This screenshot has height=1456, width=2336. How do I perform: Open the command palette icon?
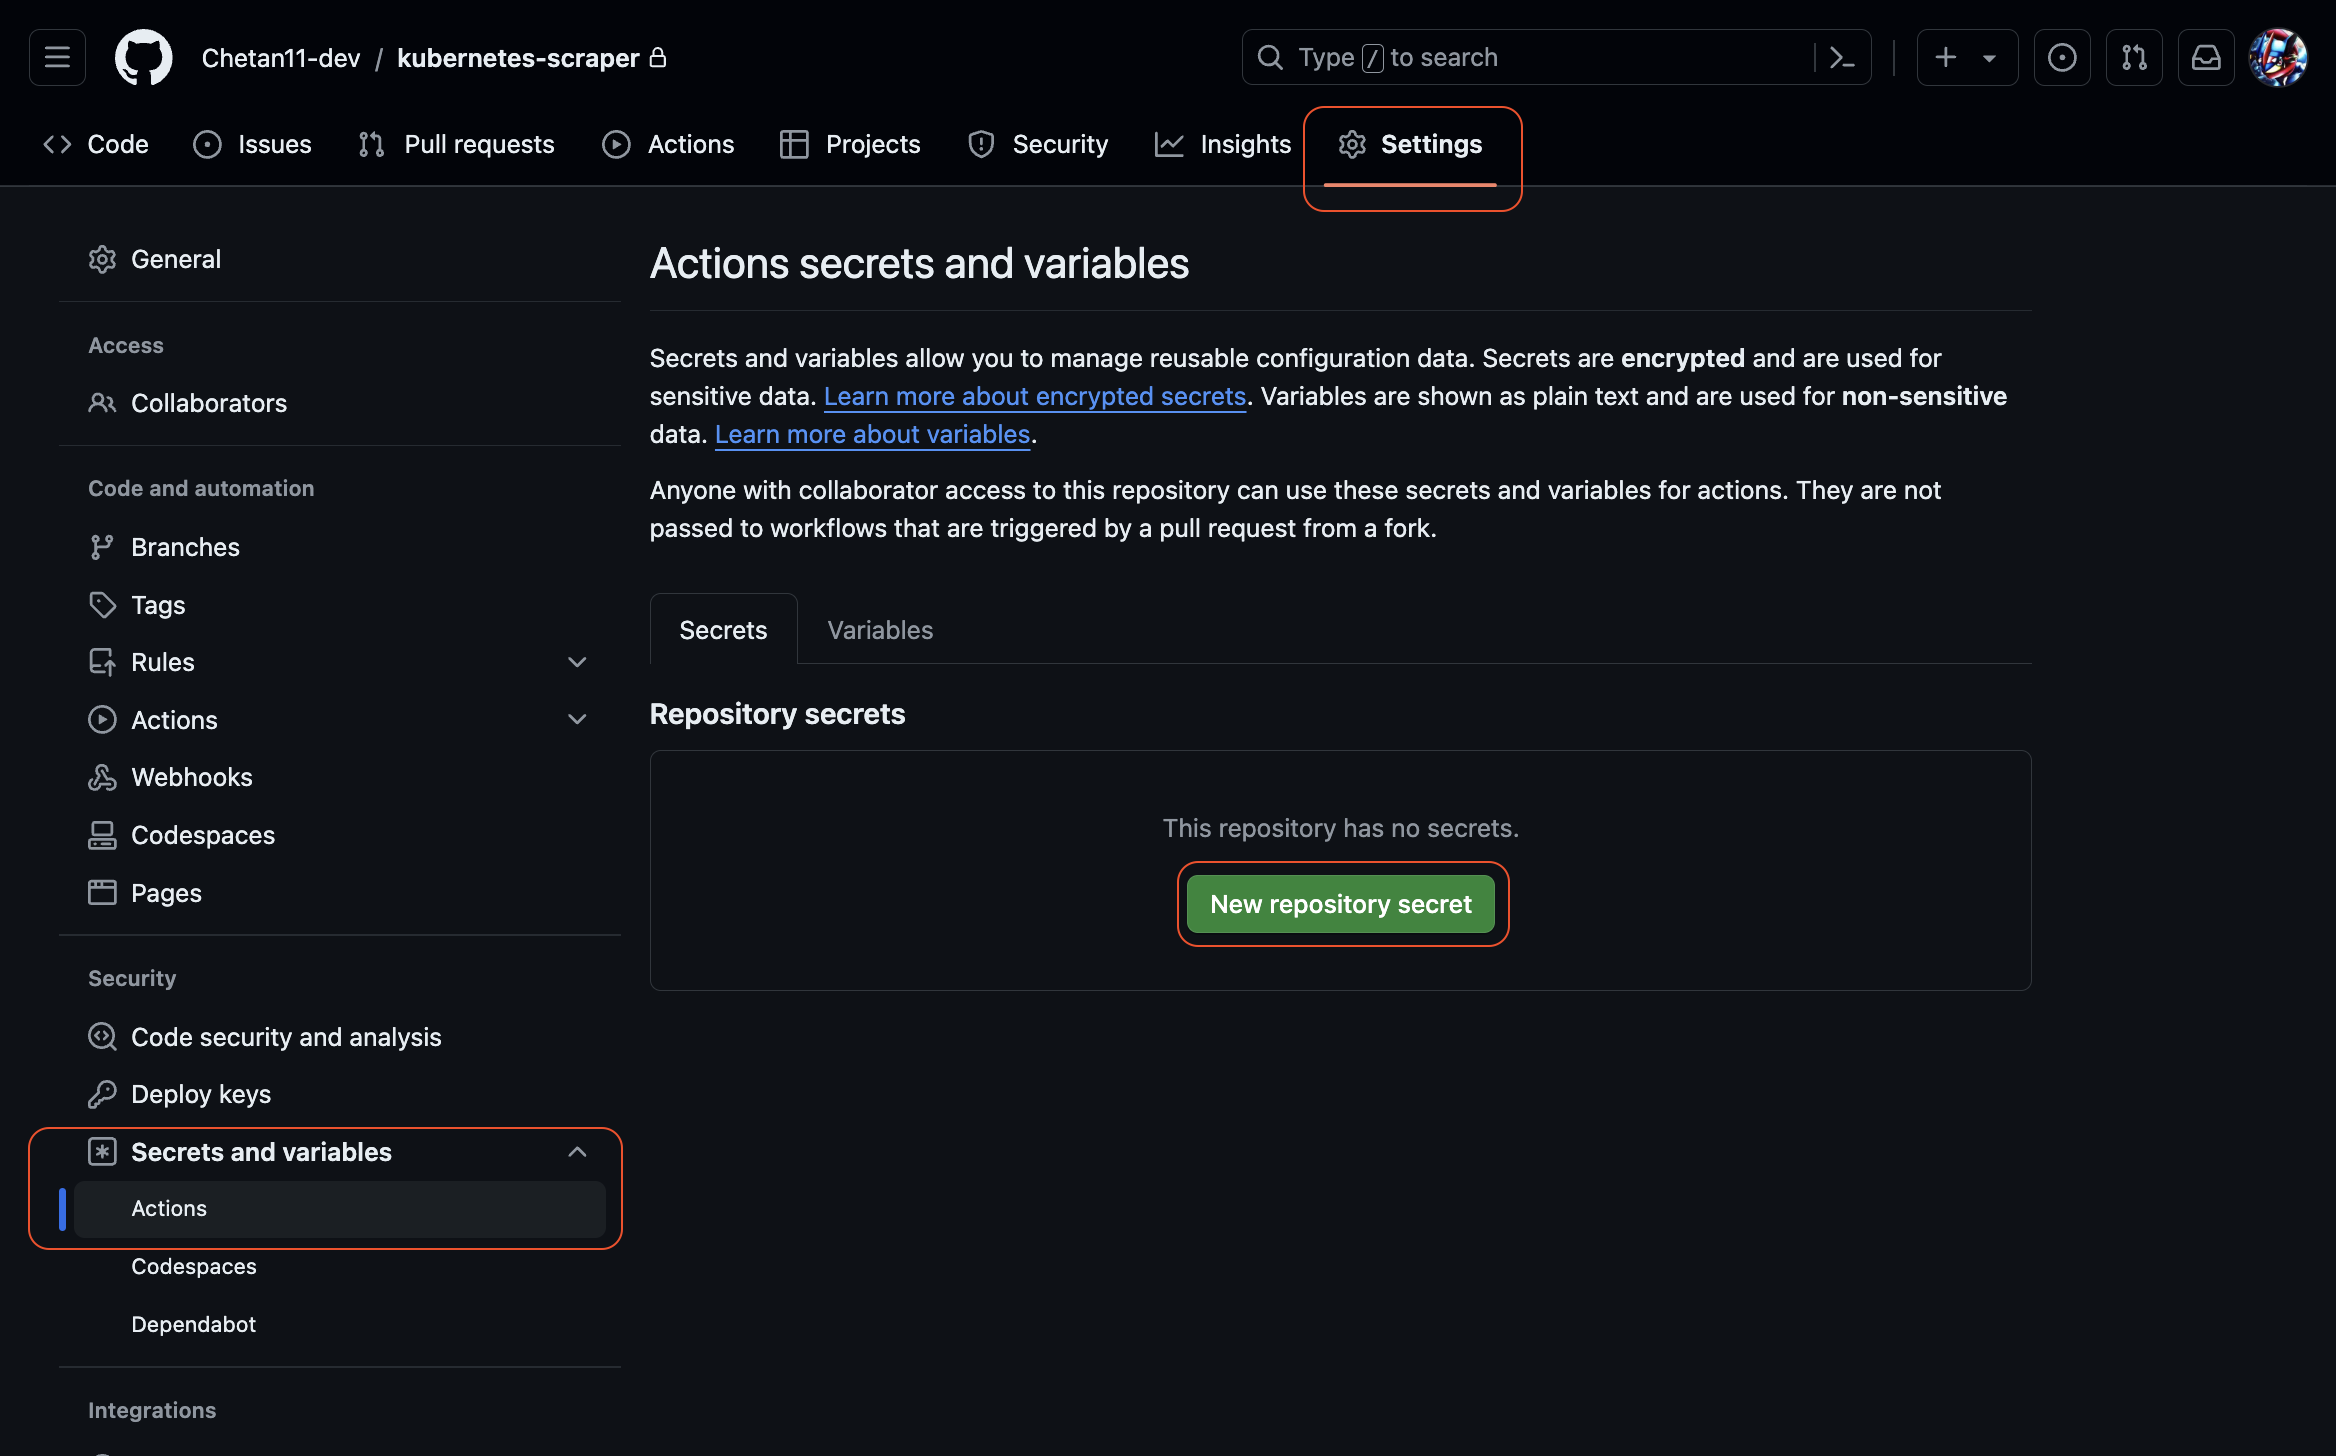tap(1842, 58)
